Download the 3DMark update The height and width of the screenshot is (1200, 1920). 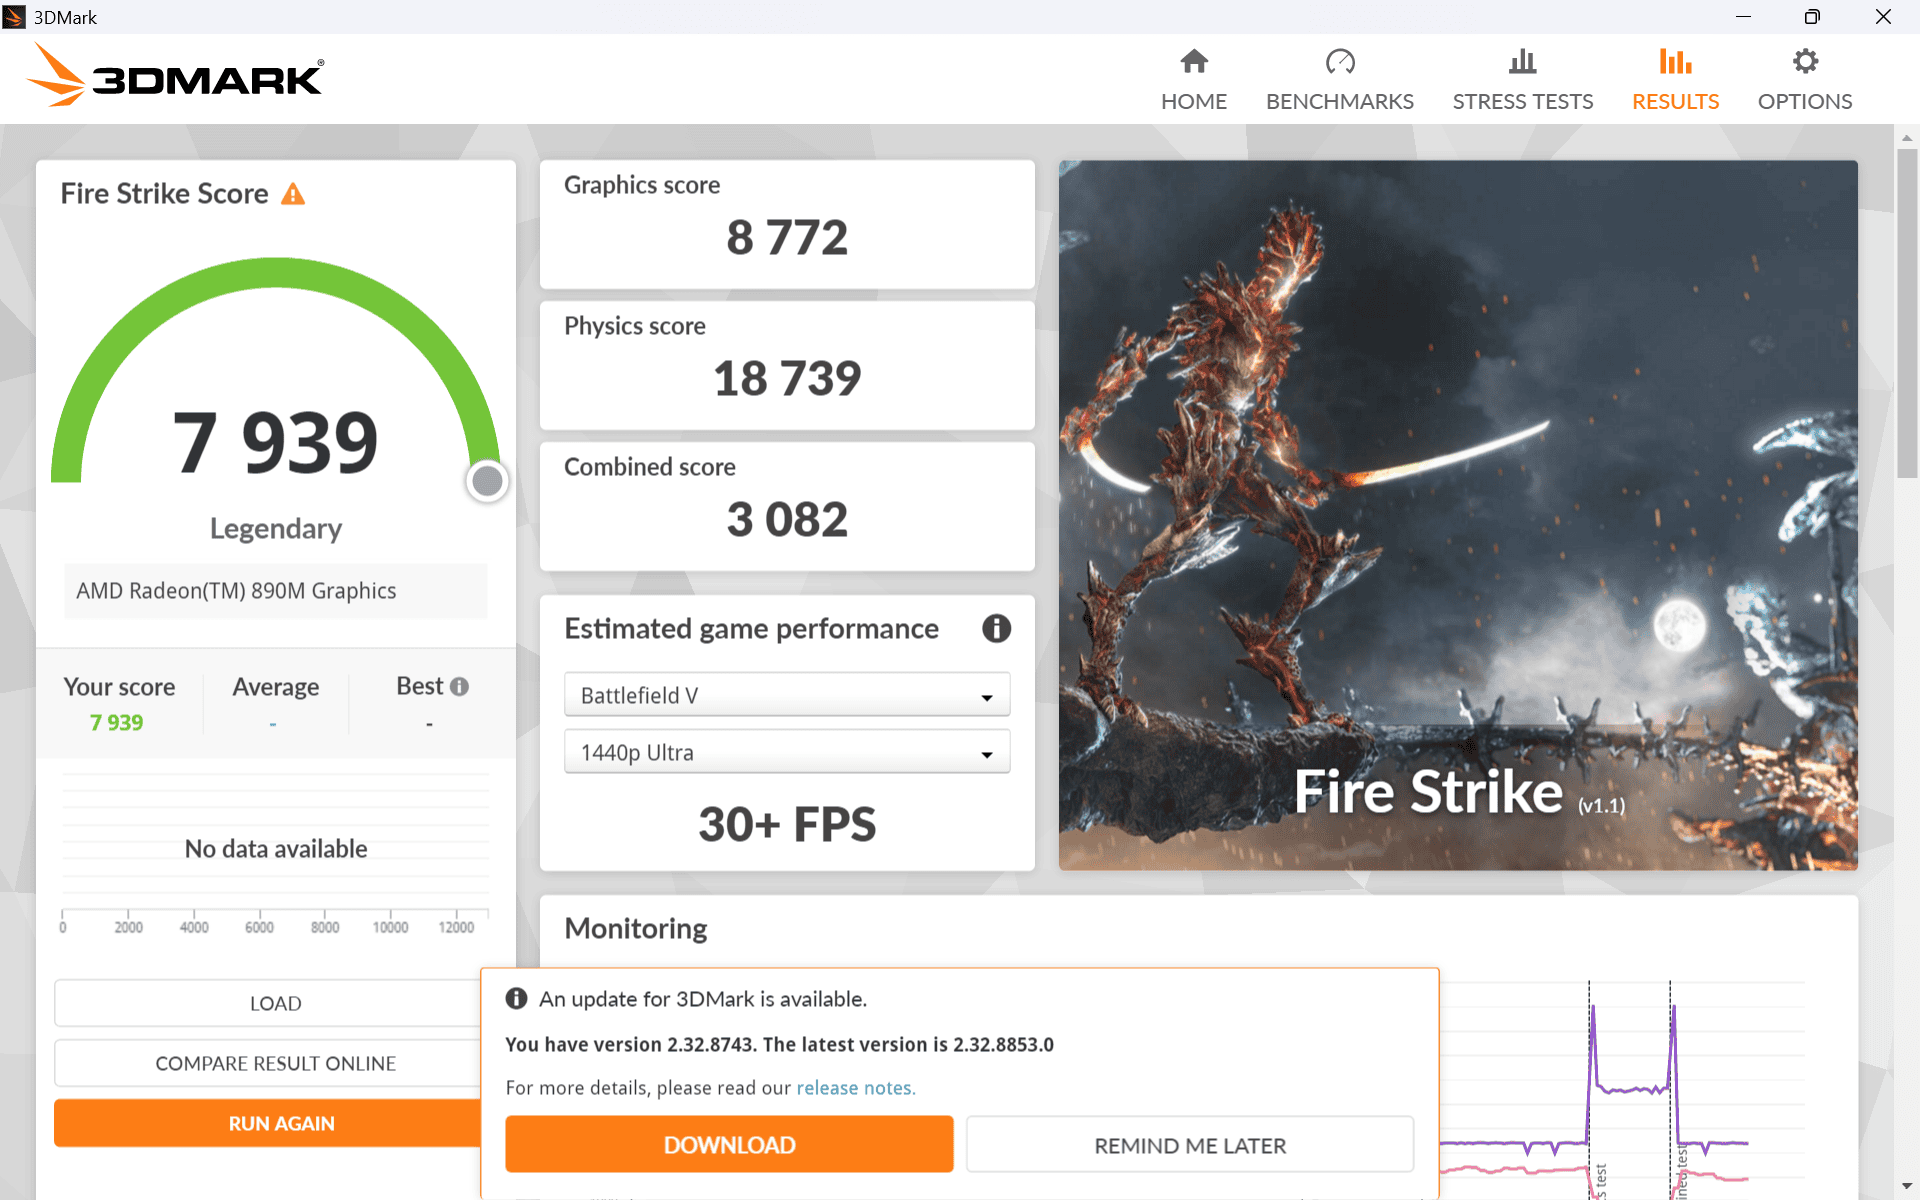point(729,1144)
